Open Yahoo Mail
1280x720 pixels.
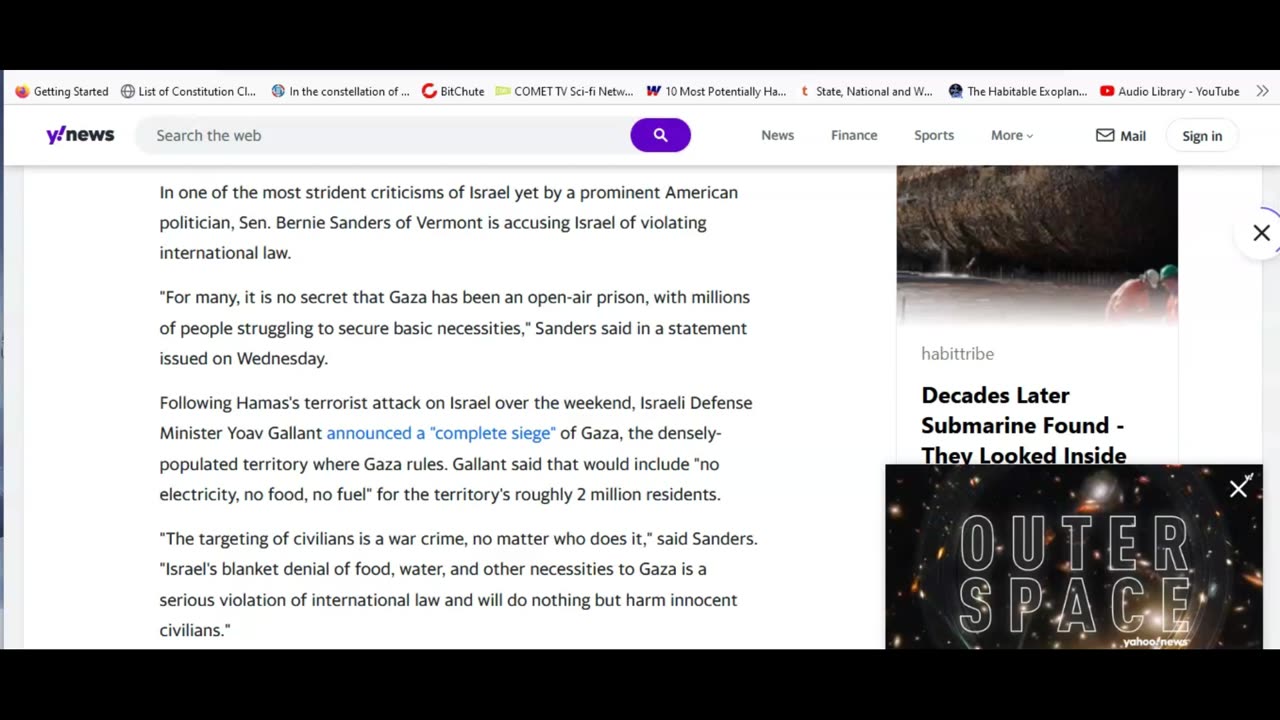(1121, 135)
